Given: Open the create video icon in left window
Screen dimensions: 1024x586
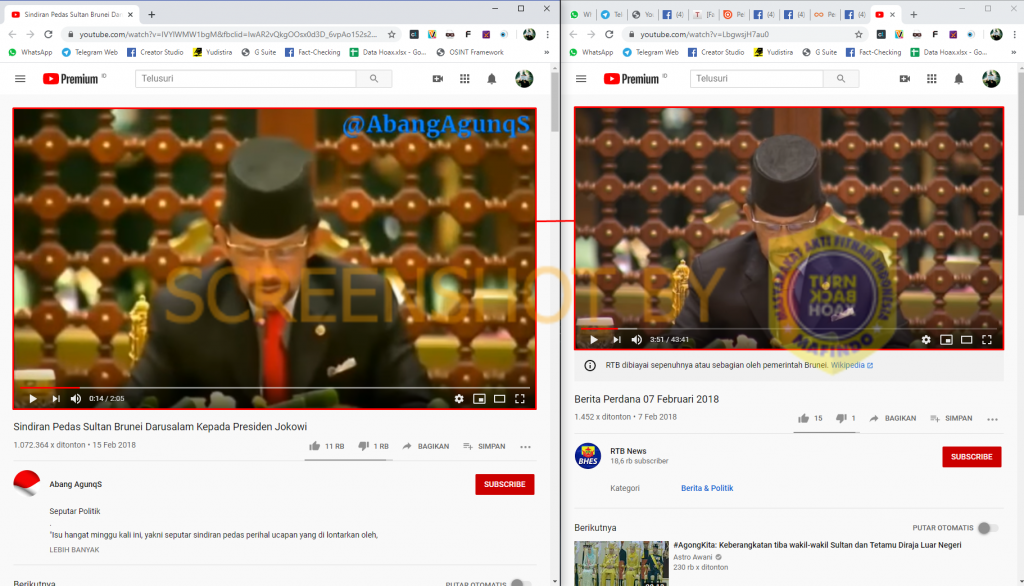Looking at the screenshot, I should tap(438, 78).
